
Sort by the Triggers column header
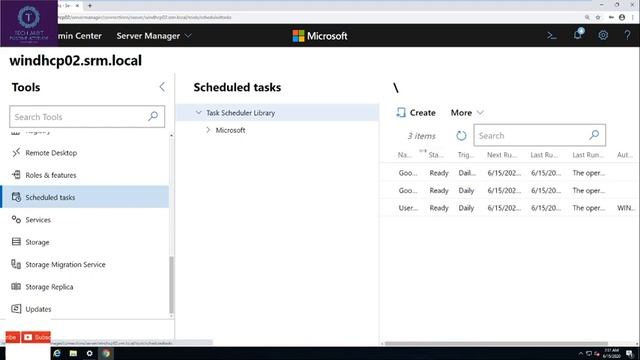point(466,155)
